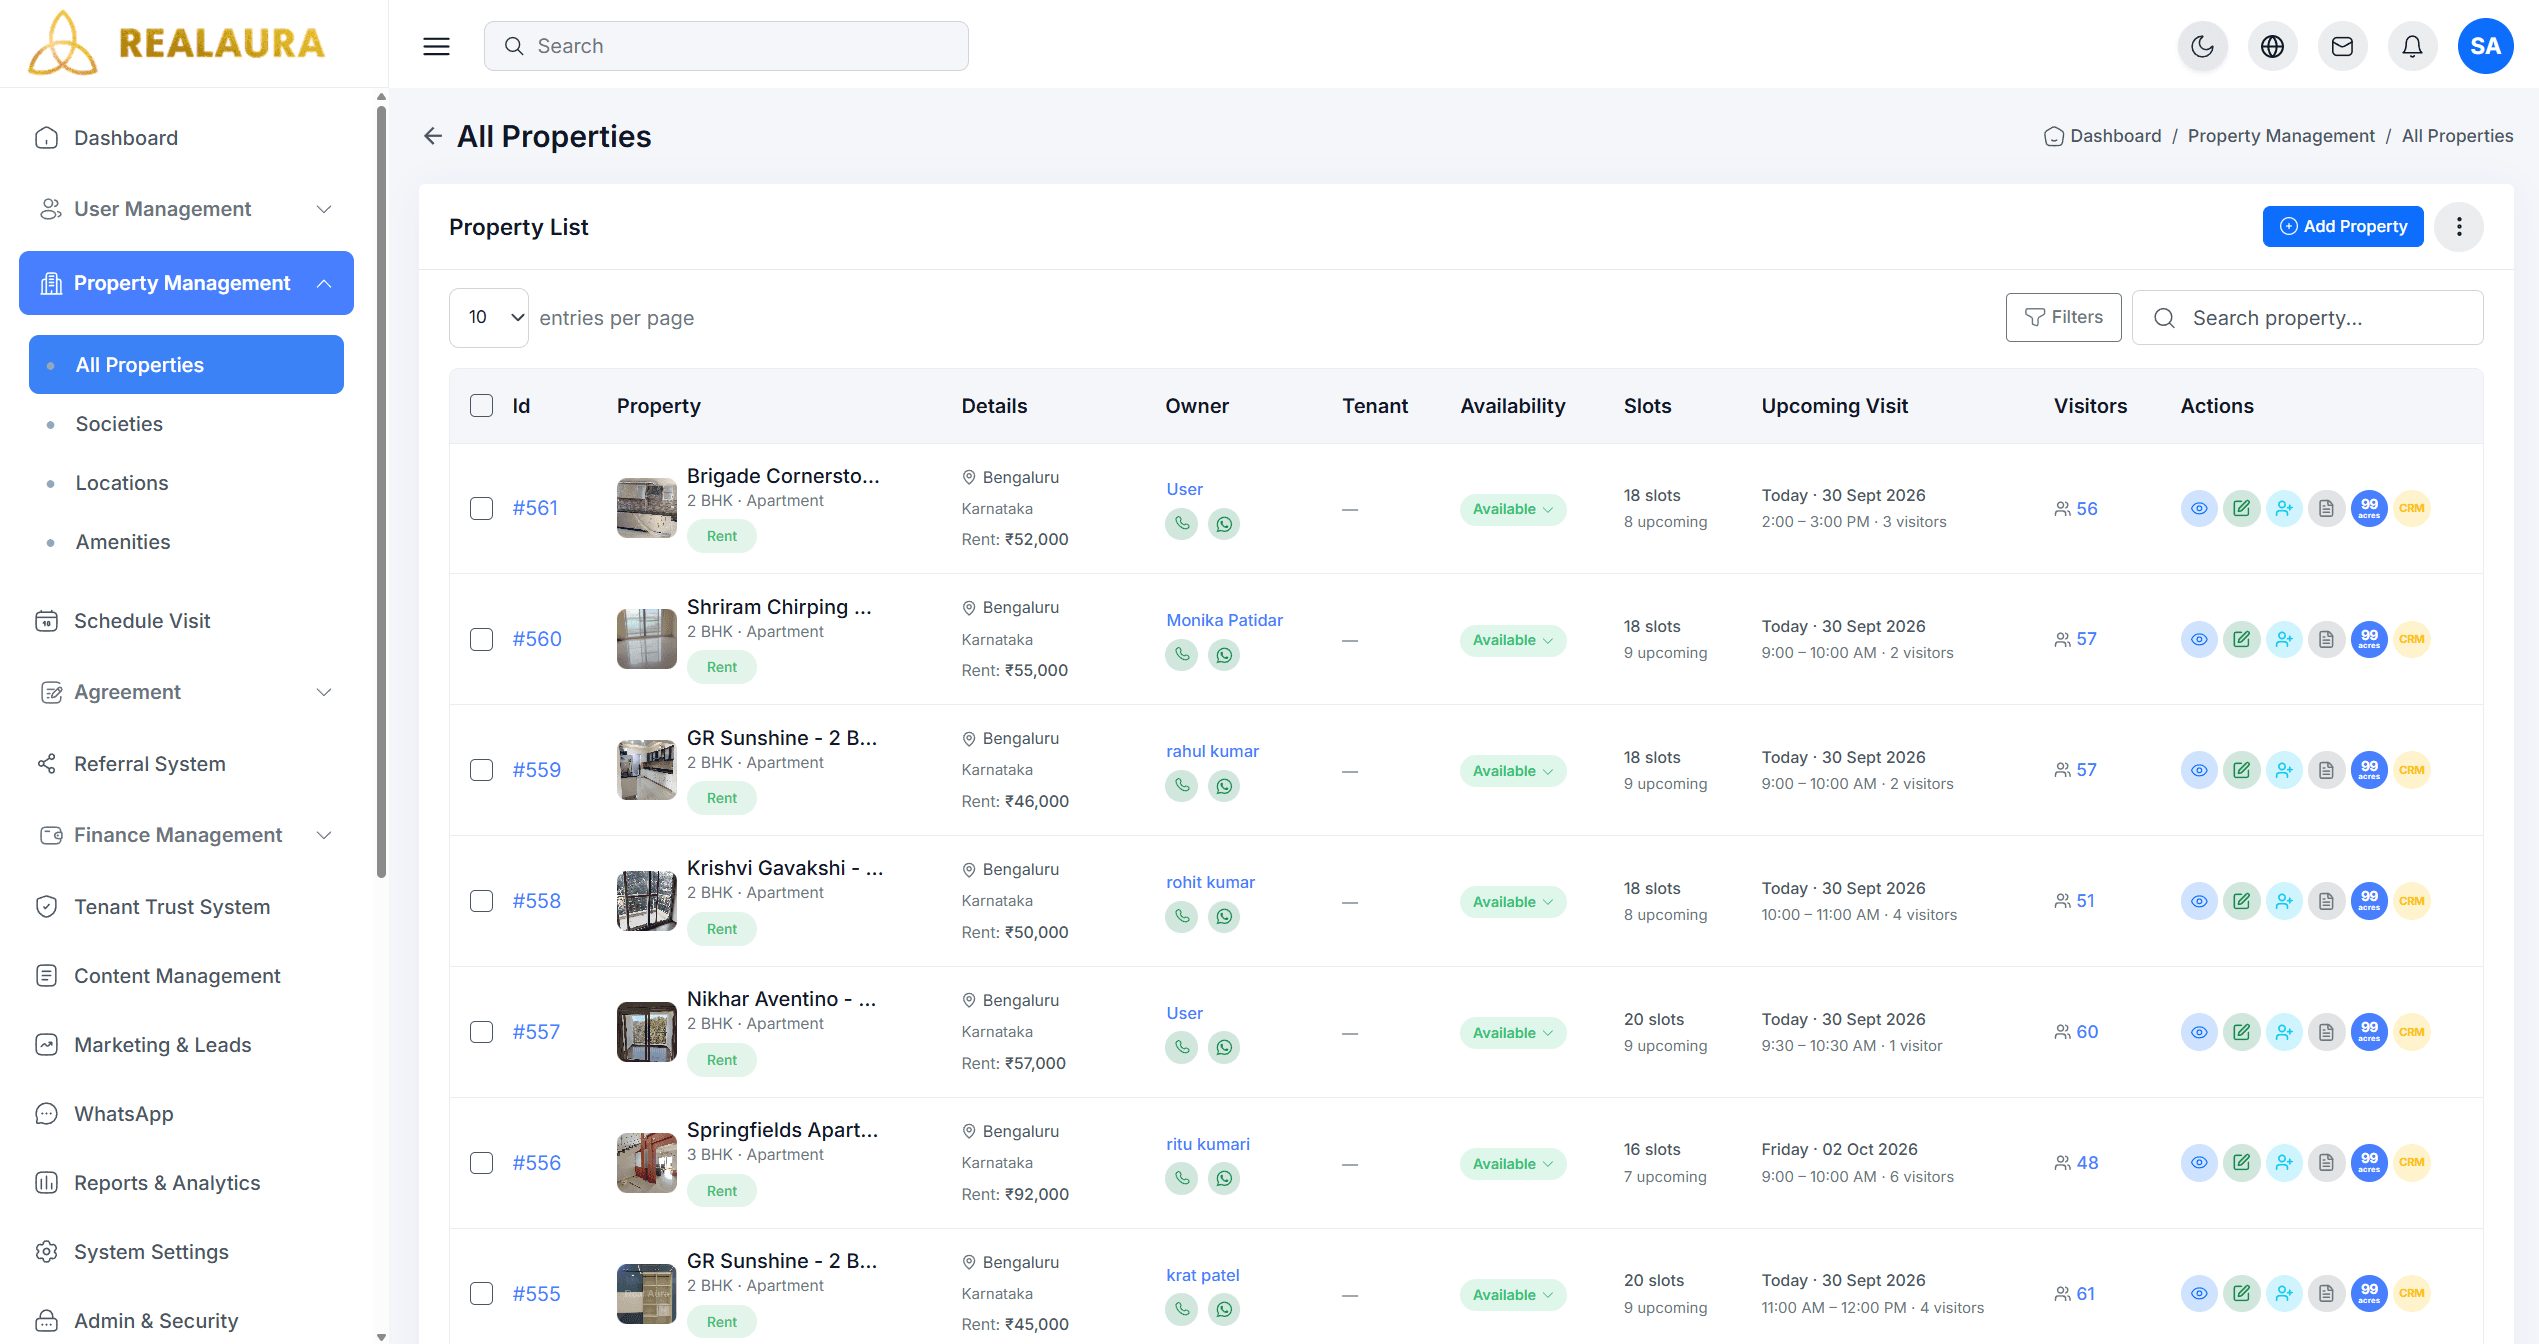
Task: Click the Add Property button
Action: 2342,226
